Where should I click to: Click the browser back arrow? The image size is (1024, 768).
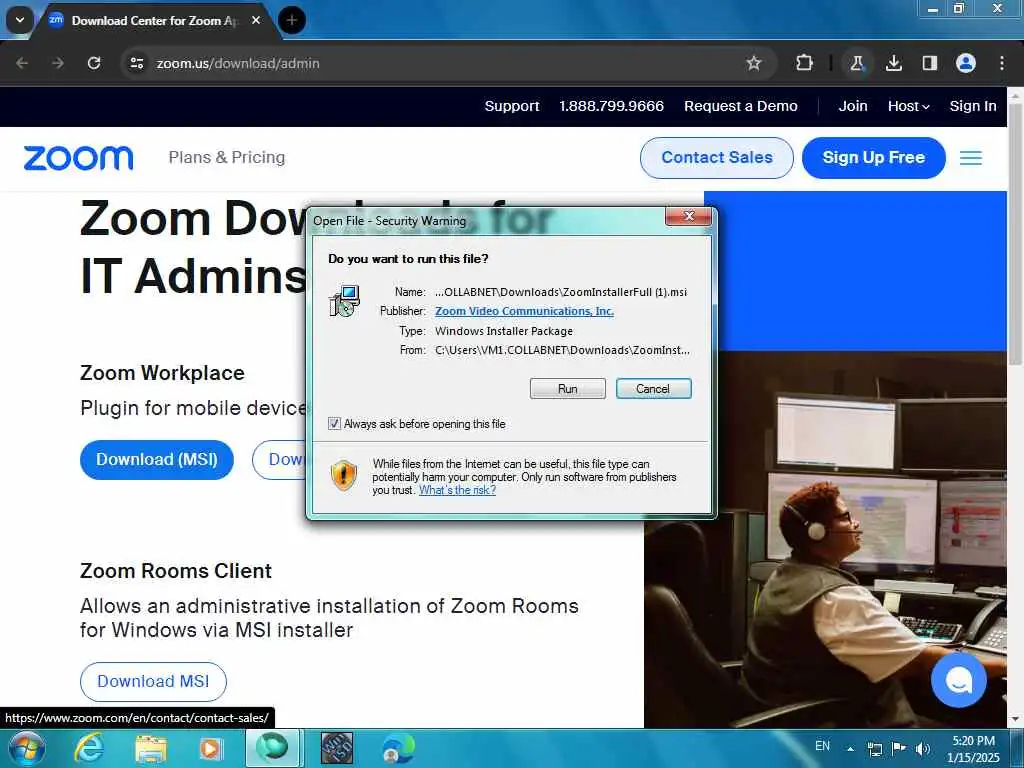pos(22,63)
